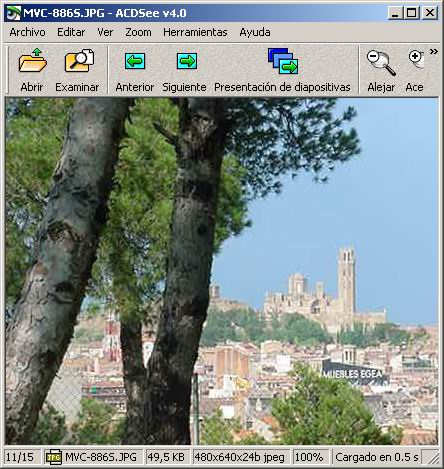Viewport: 444px width, 469px height.
Task: Start the Presentación de diapositivas slideshow
Action: [x=282, y=70]
